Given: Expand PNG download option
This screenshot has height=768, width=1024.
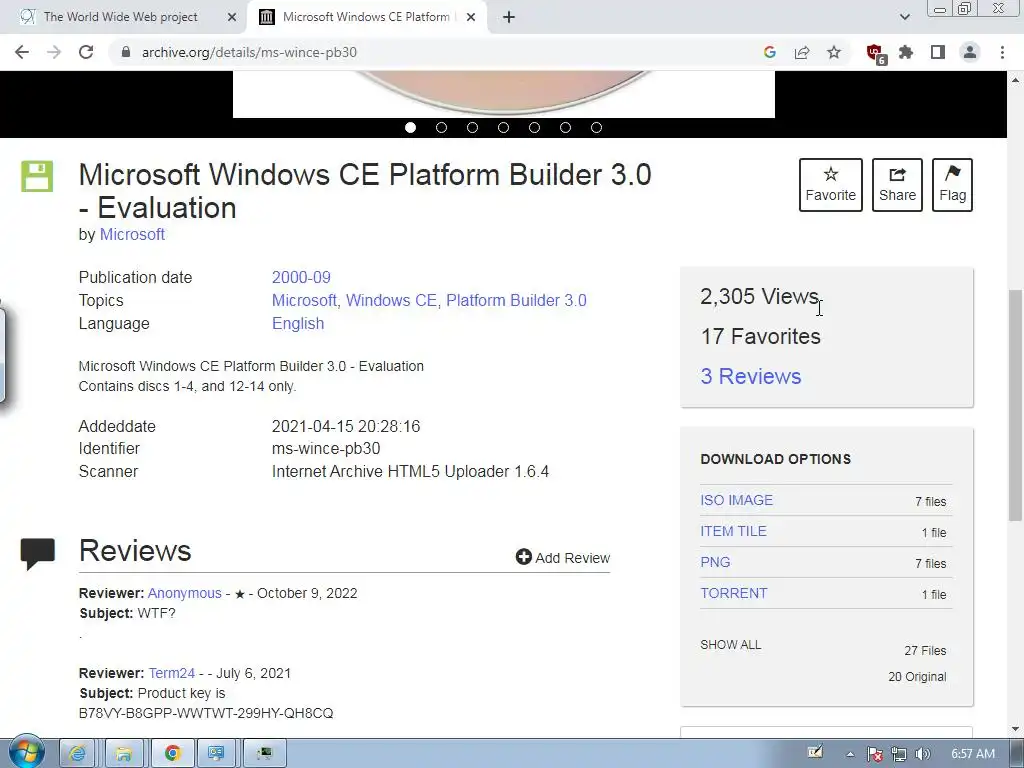Looking at the screenshot, I should [715, 562].
